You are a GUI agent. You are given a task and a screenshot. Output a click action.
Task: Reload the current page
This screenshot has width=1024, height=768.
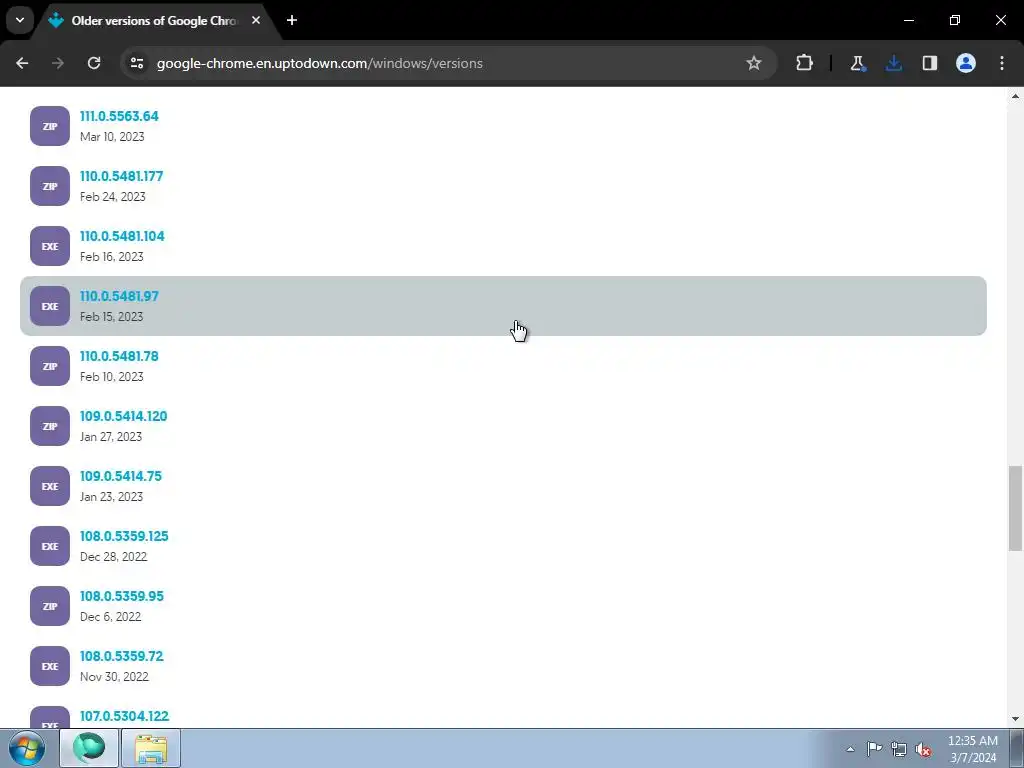coord(94,63)
